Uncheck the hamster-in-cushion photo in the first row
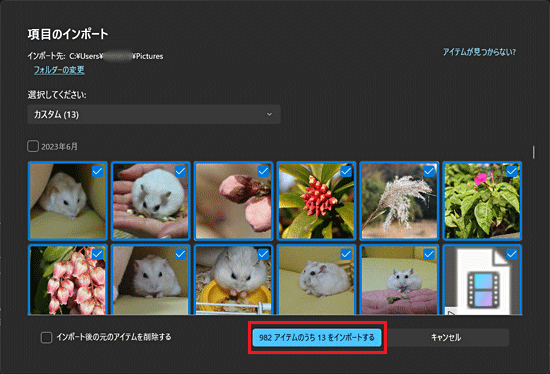The image size is (550, 374). pos(97,171)
